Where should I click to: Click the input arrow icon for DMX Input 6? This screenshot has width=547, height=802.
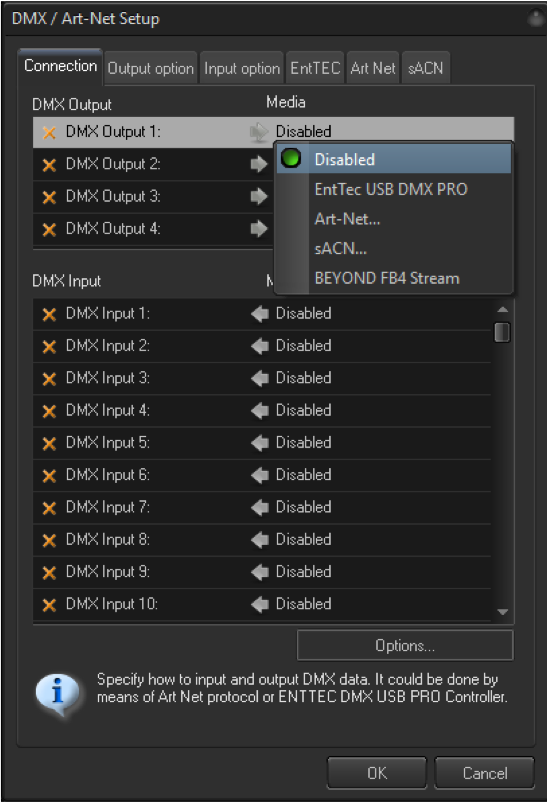point(260,475)
